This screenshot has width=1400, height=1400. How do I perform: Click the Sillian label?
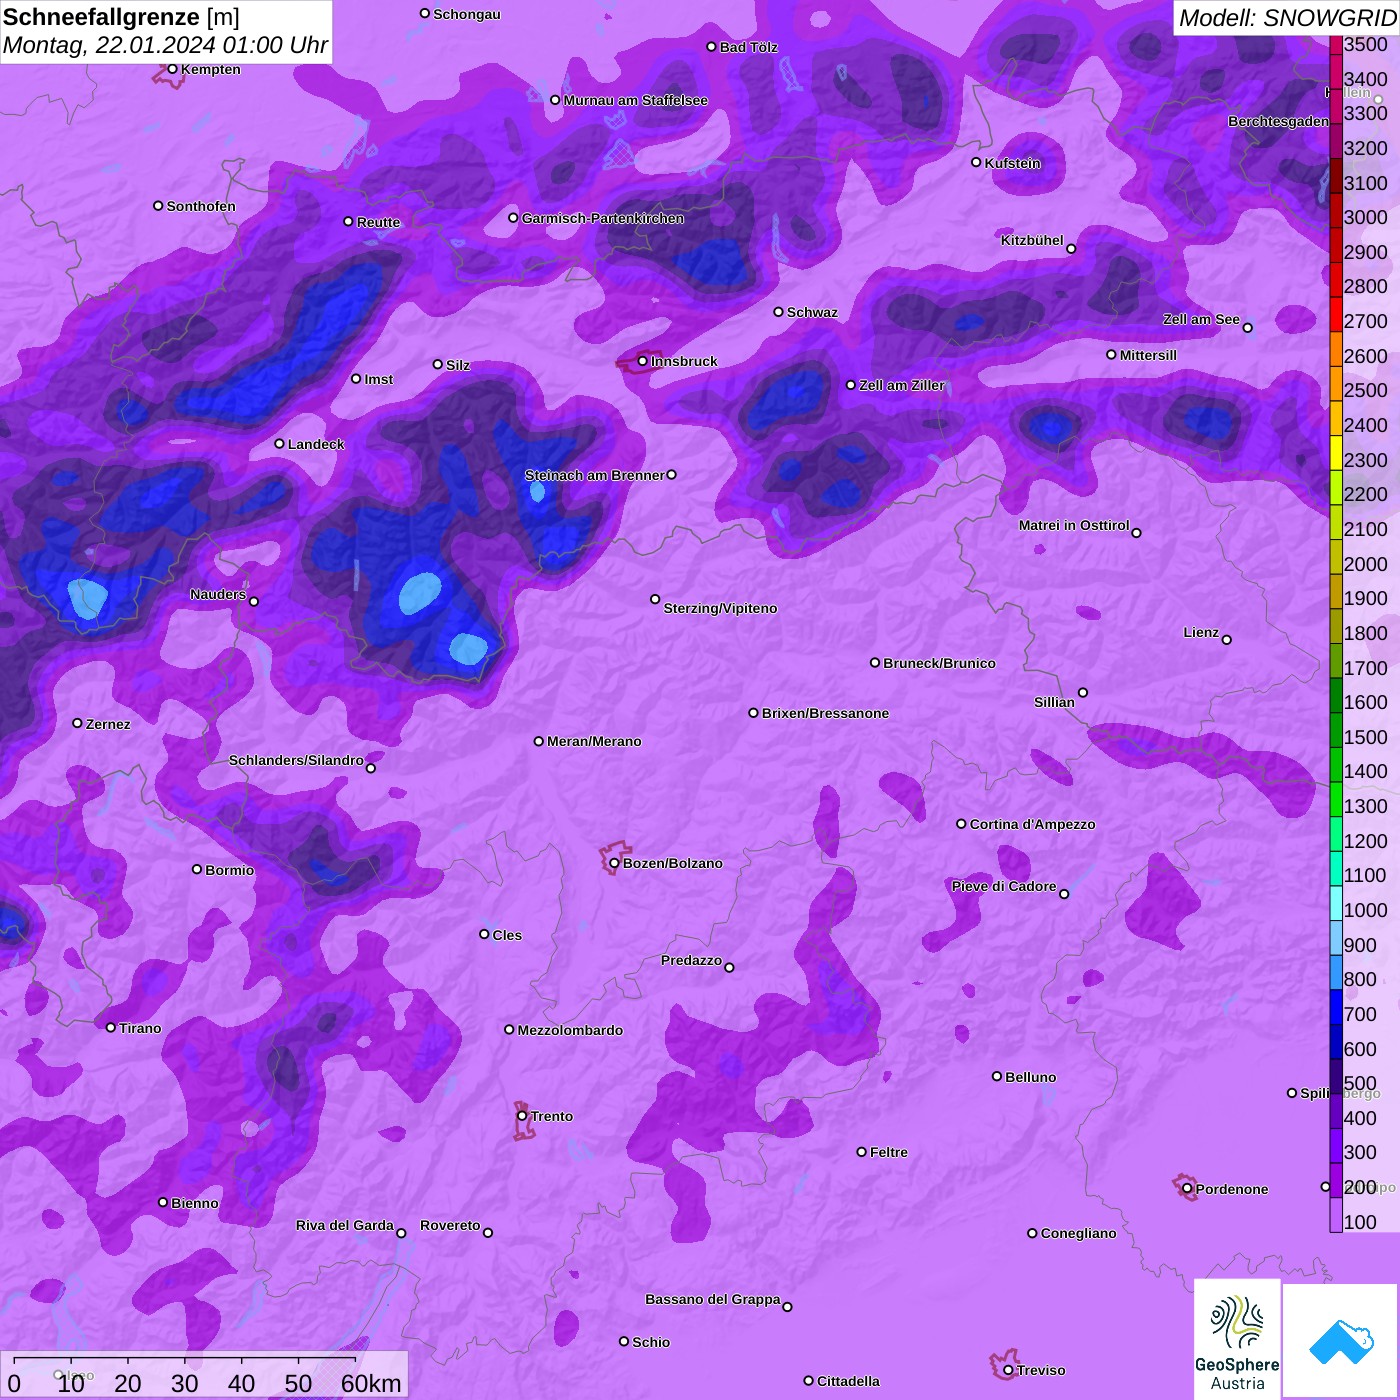[x=1054, y=702]
